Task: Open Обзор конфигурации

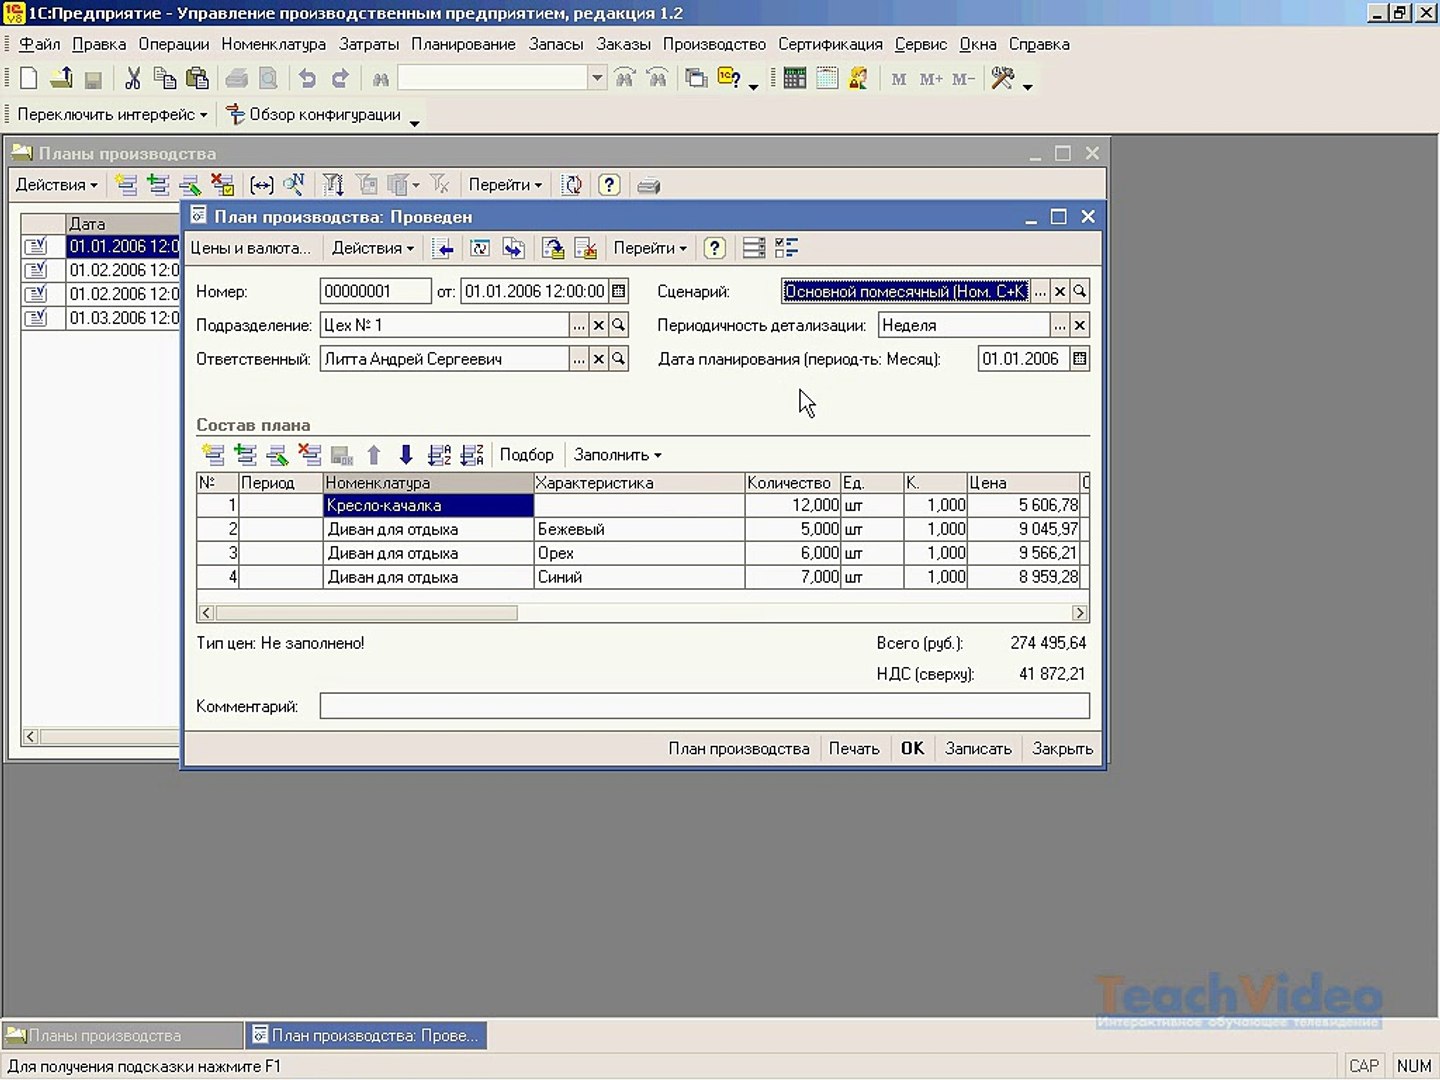Action: [x=314, y=115]
